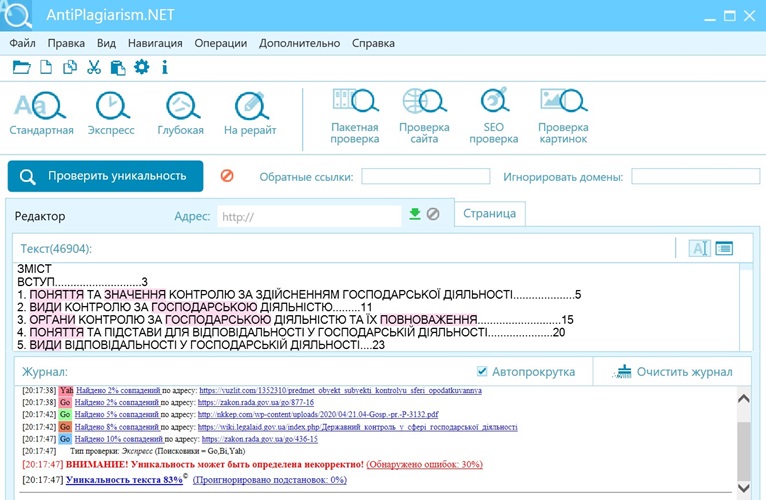Click the text editor scrollbar
Screen dimensions: 766x500
tap(746, 307)
